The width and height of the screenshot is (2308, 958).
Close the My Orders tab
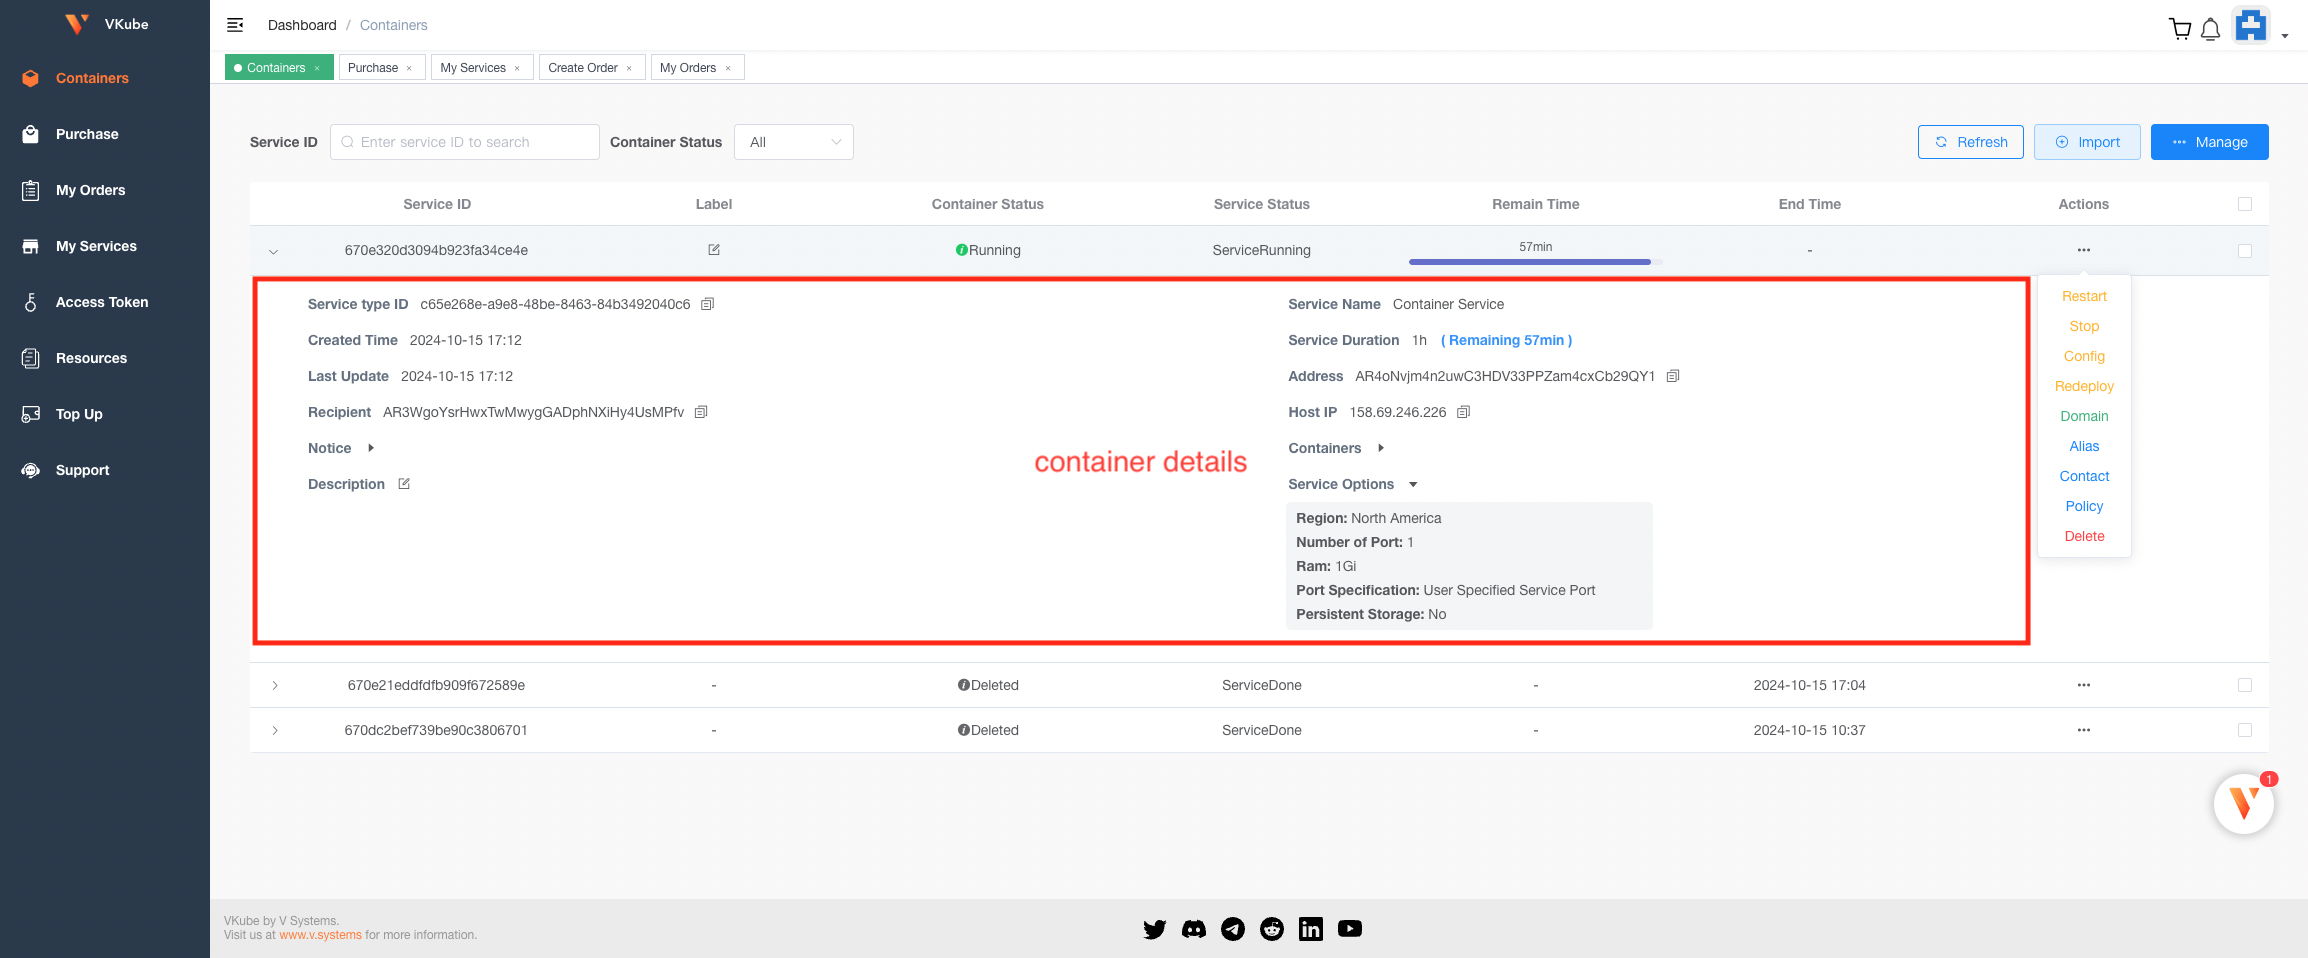click(728, 68)
